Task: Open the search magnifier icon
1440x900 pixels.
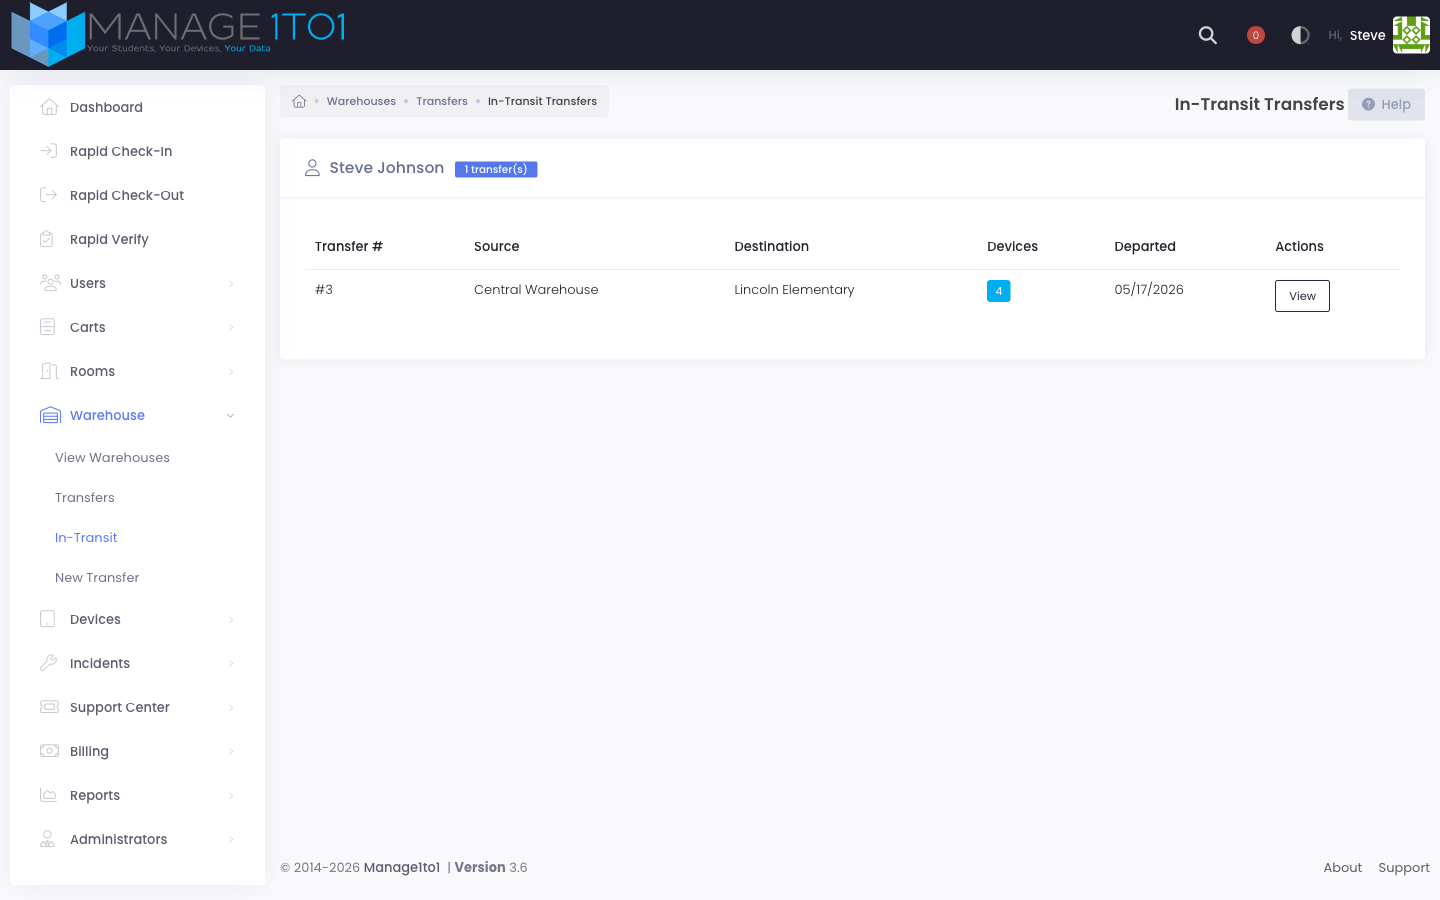Action: pos(1208,35)
